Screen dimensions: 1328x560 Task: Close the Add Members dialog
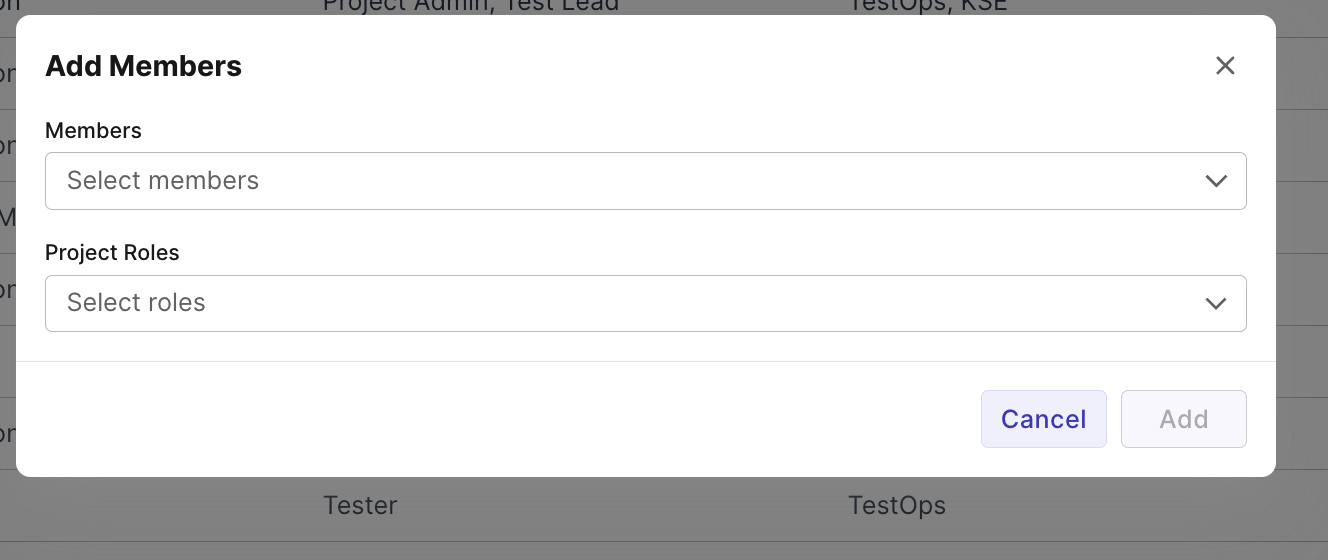tap(1225, 66)
